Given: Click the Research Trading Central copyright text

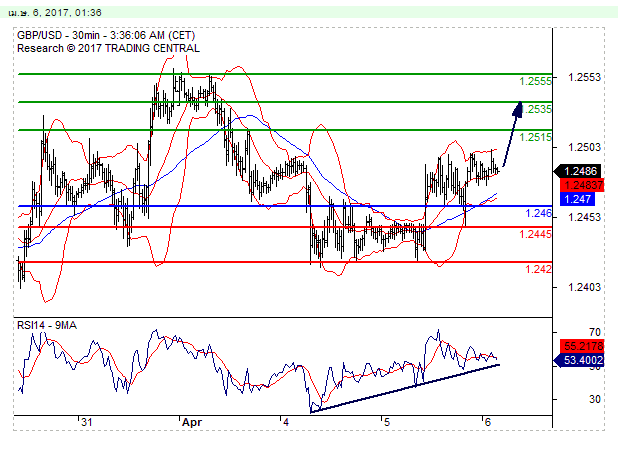Looking at the screenshot, I should (108, 47).
